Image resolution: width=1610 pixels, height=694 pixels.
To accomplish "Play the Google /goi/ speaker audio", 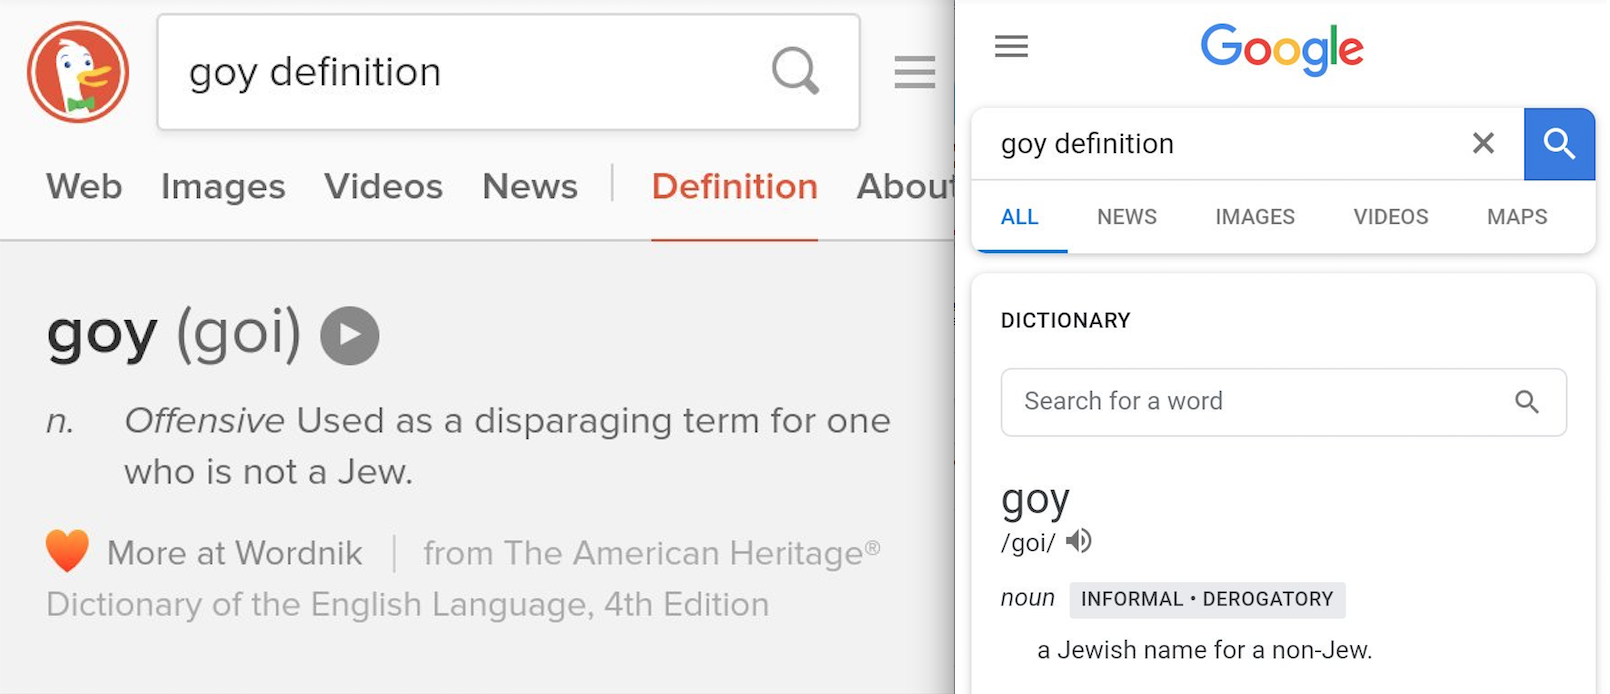I will pos(1079,541).
